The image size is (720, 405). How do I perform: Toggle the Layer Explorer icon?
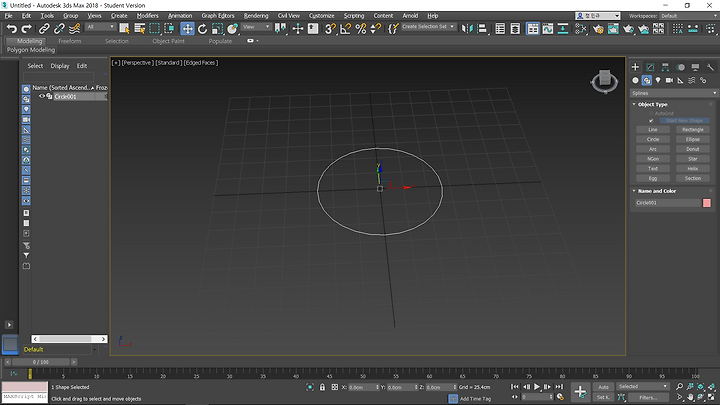515,28
